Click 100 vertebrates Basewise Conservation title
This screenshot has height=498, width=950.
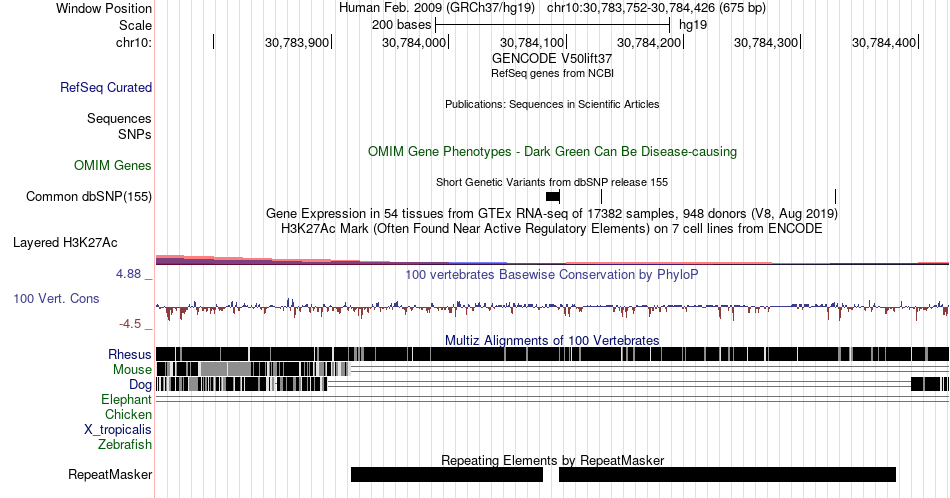click(552, 274)
